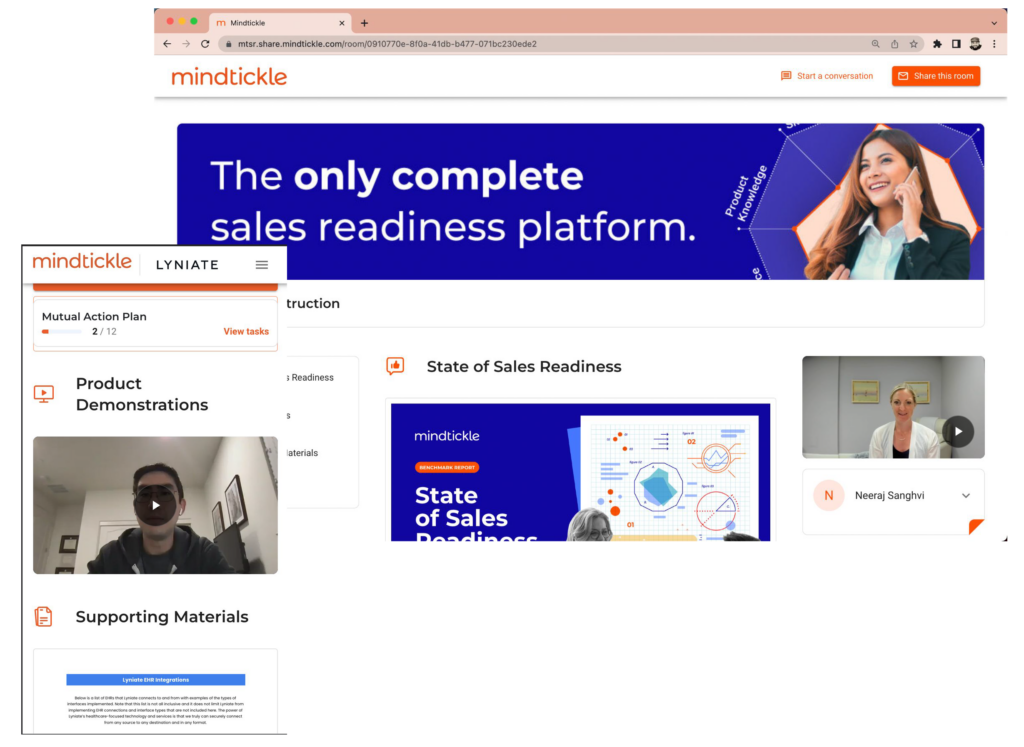
Task: Toggle the Chrome side panel icon
Action: (956, 44)
